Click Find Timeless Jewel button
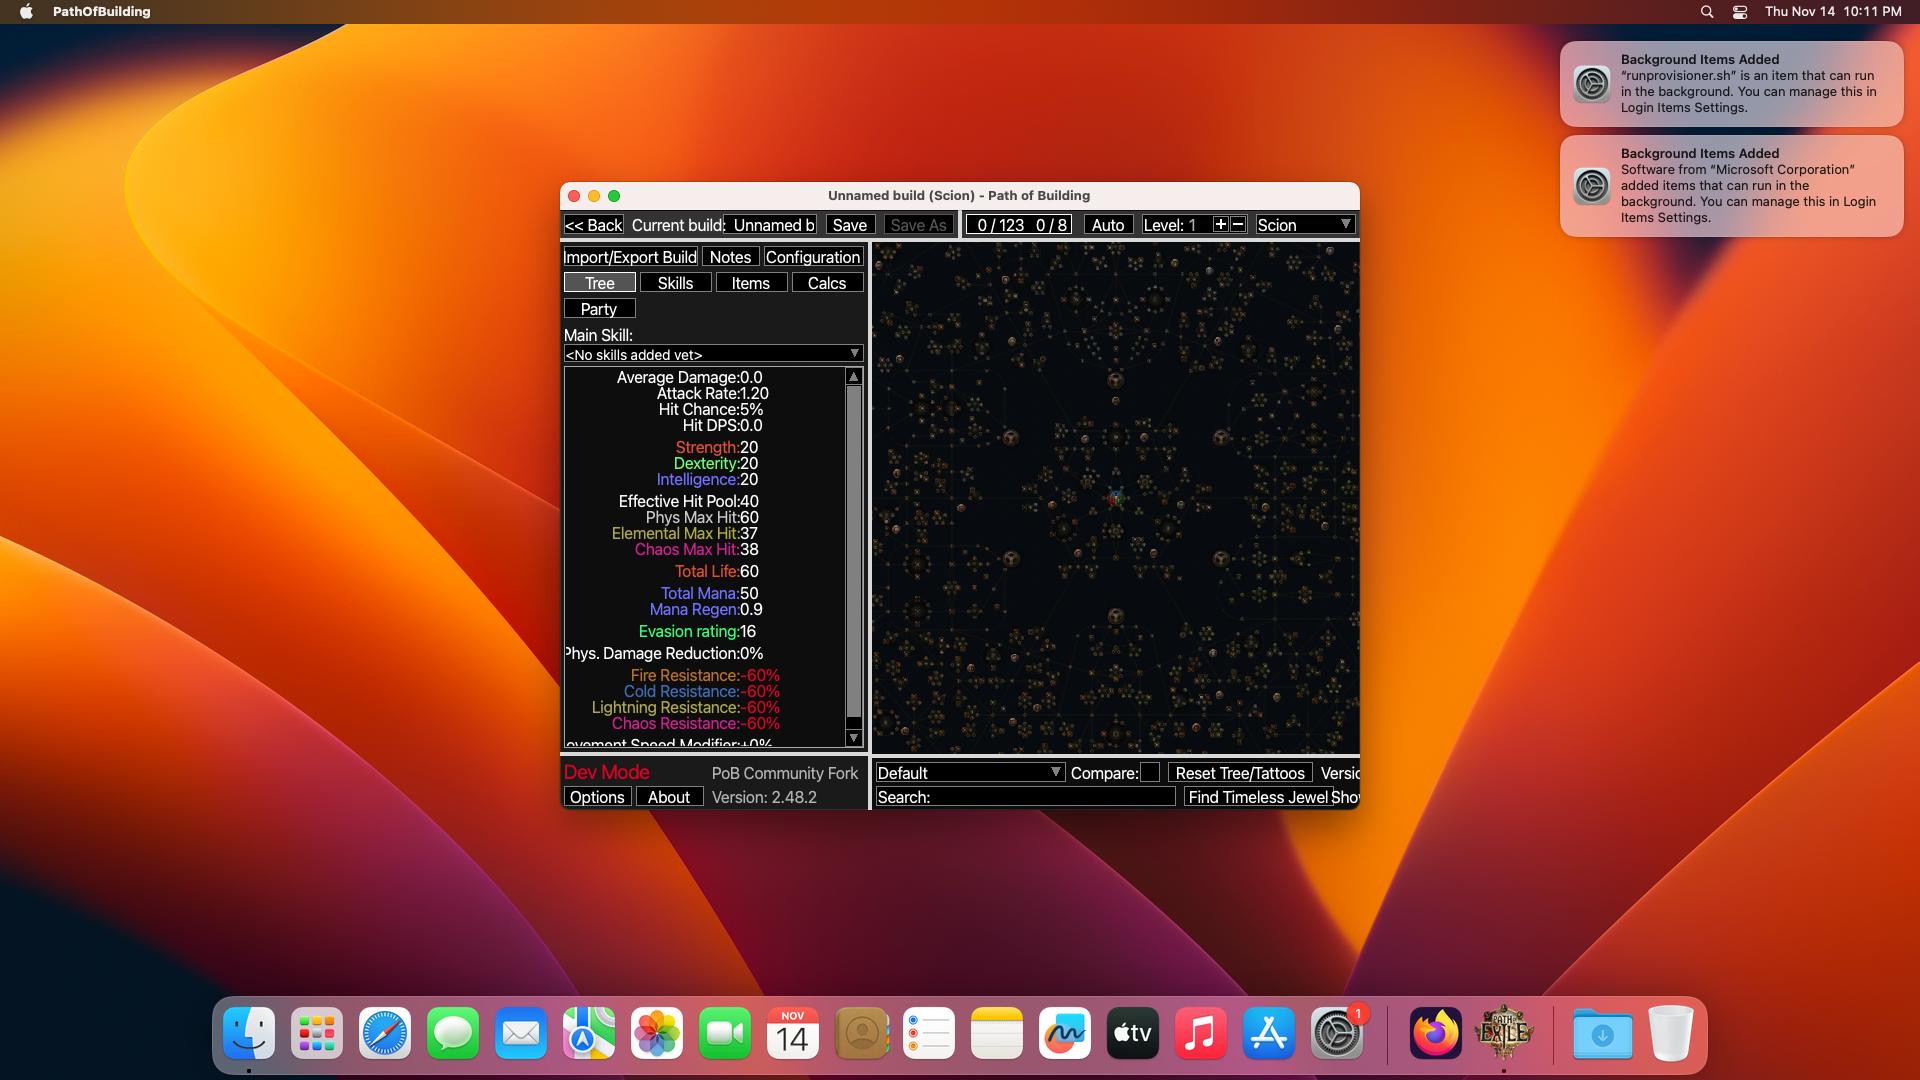This screenshot has height=1080, width=1920. pyautogui.click(x=1258, y=796)
